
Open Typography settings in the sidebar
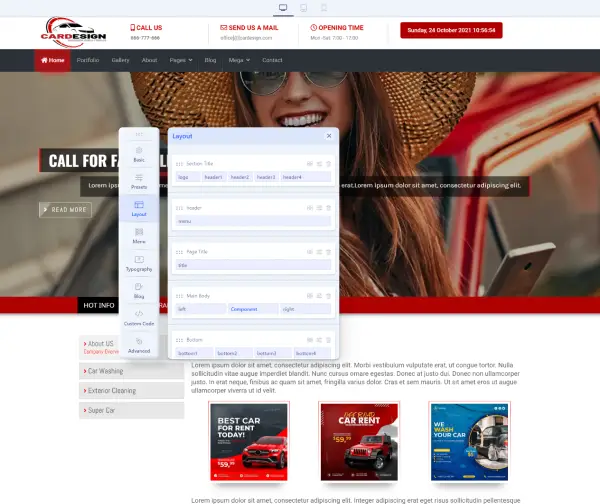click(x=139, y=263)
